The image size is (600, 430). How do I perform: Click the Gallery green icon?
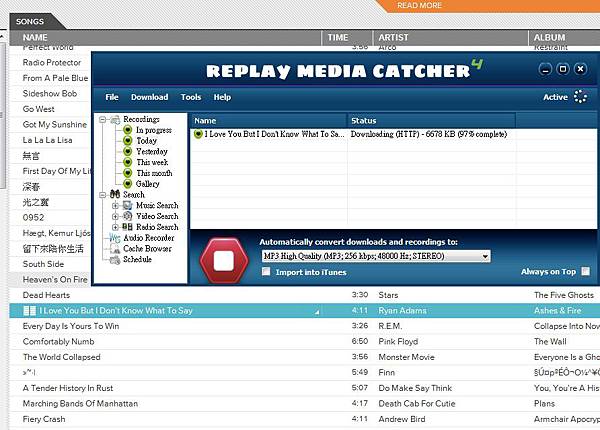pos(128,184)
